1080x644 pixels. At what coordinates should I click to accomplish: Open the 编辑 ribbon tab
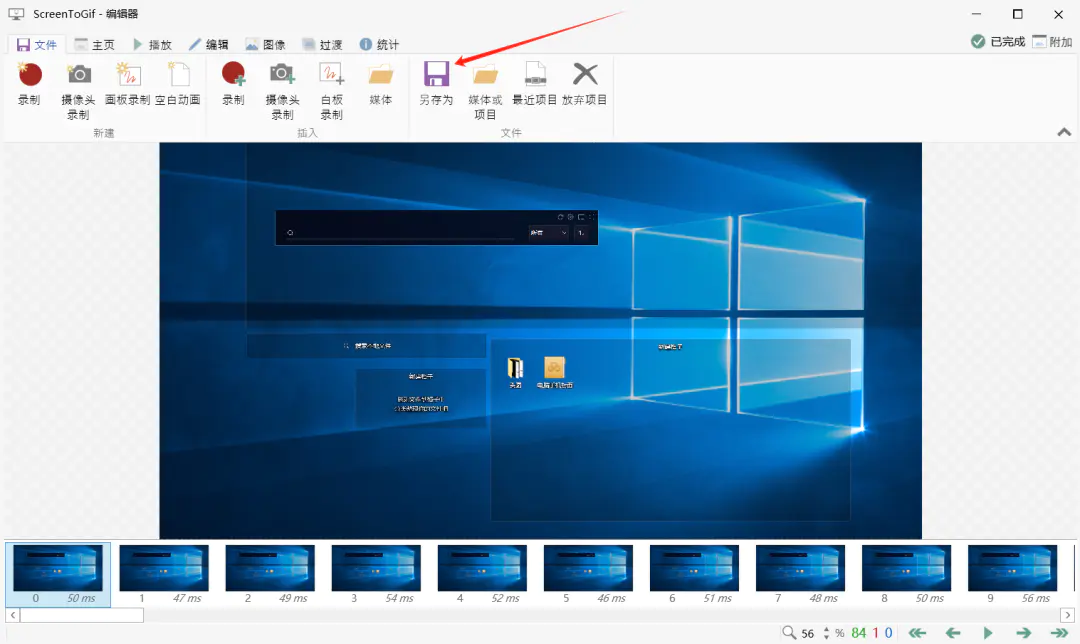209,45
